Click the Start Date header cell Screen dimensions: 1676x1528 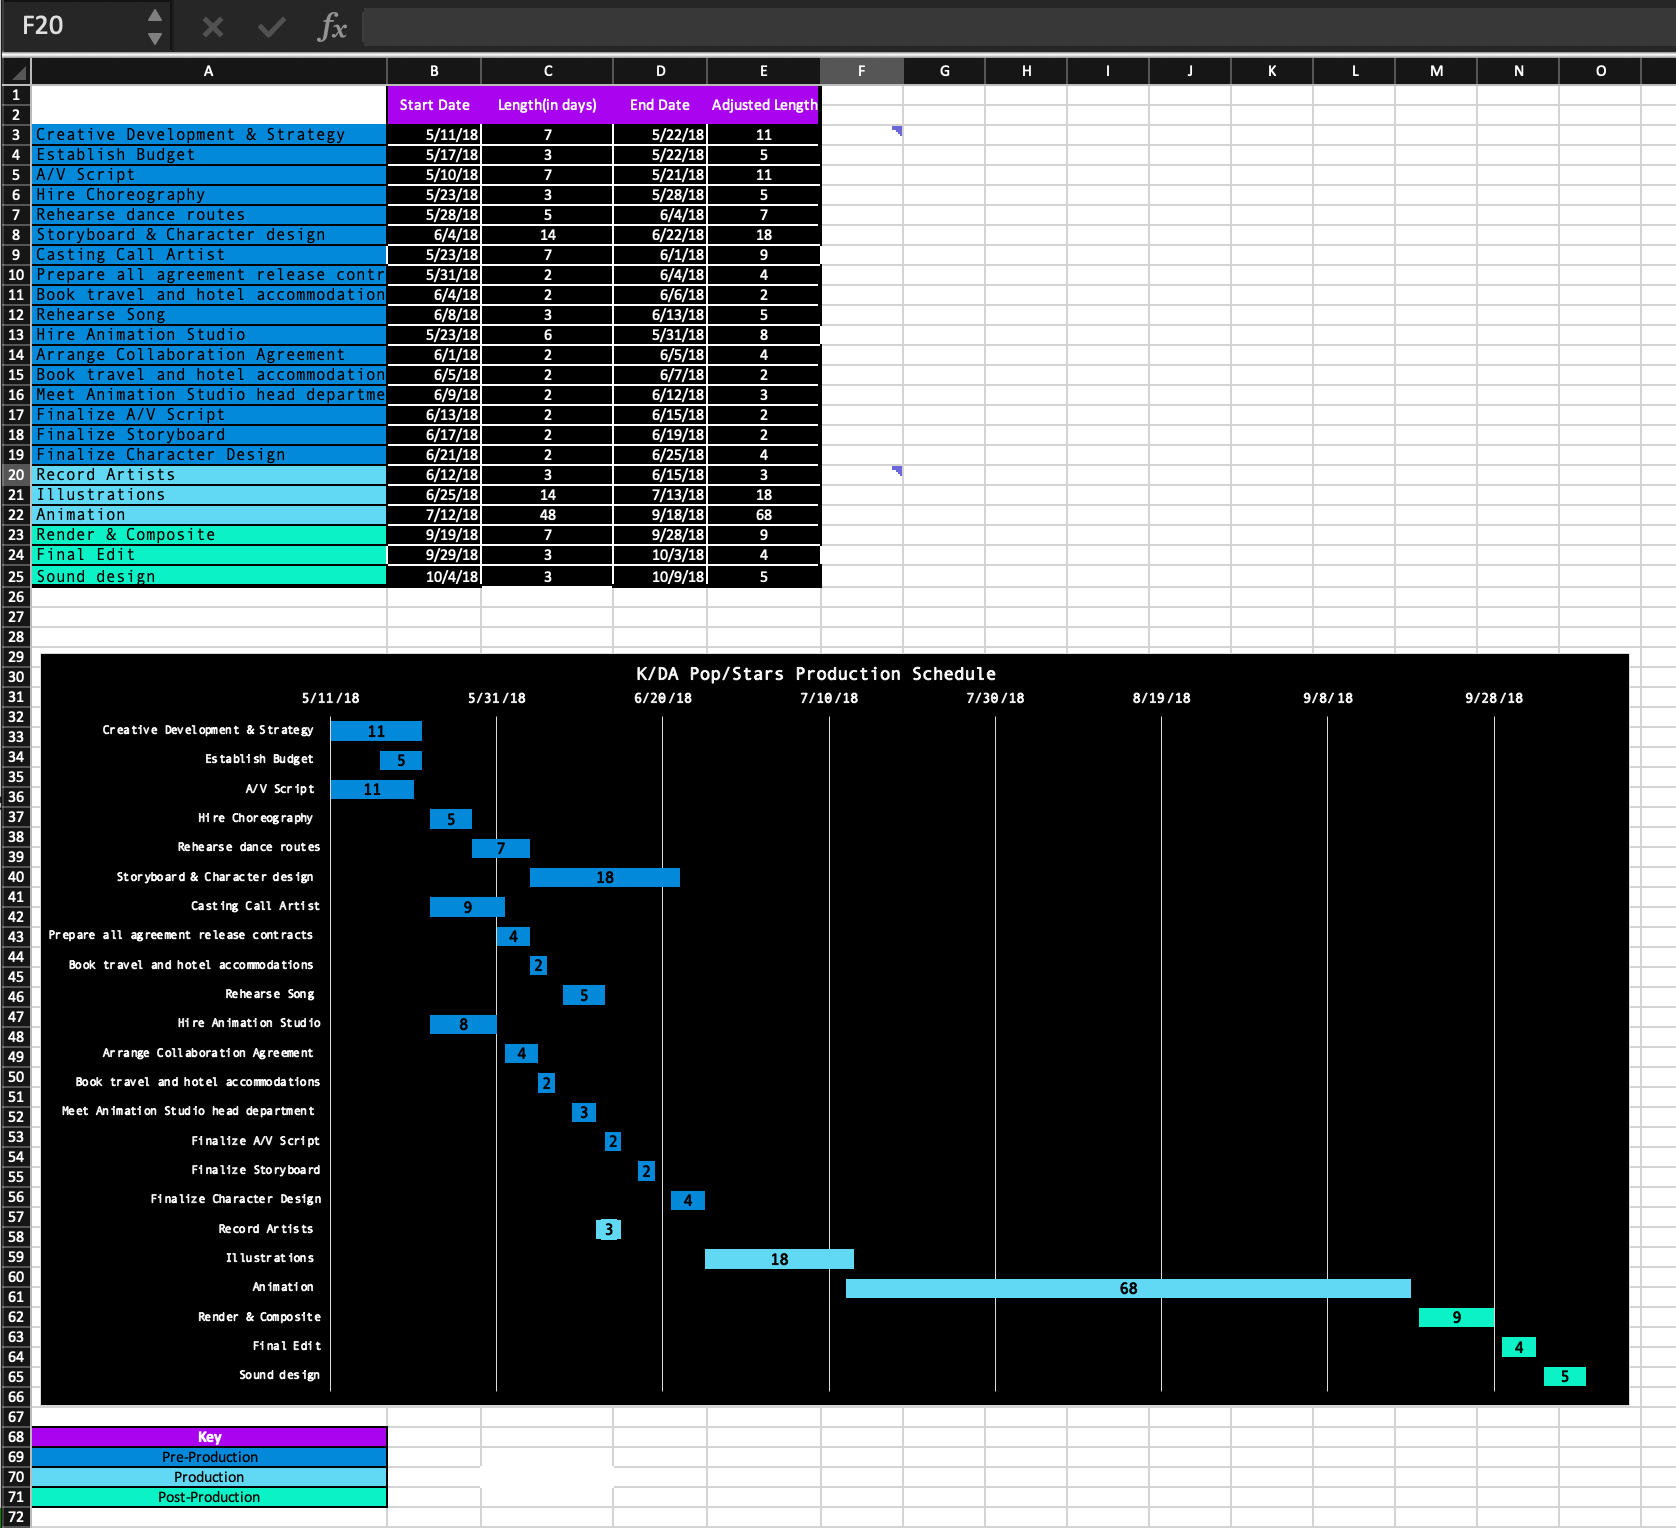point(434,105)
